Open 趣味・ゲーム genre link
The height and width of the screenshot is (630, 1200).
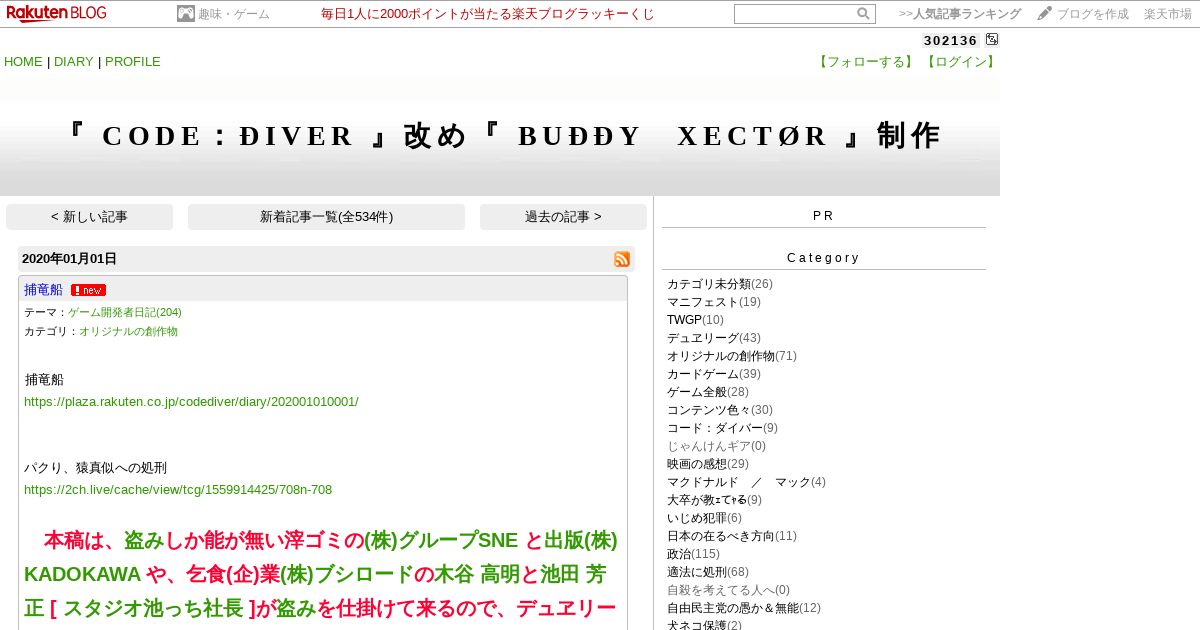point(234,14)
